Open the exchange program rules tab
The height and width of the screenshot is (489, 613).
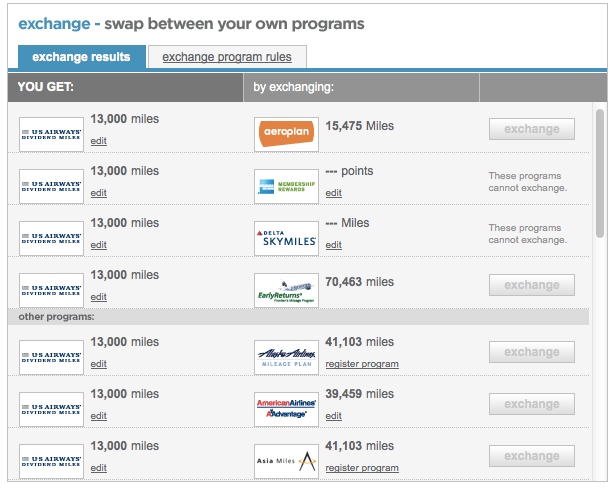pos(227,57)
